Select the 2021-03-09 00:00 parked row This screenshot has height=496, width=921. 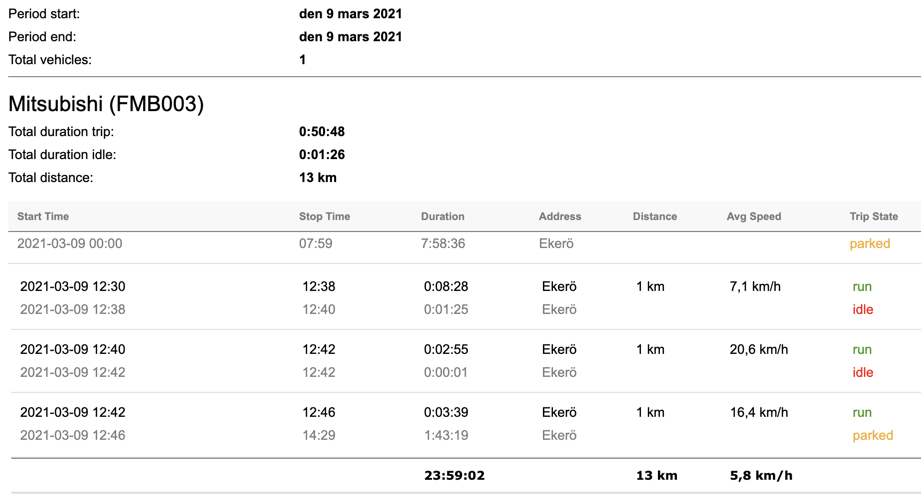coord(465,244)
